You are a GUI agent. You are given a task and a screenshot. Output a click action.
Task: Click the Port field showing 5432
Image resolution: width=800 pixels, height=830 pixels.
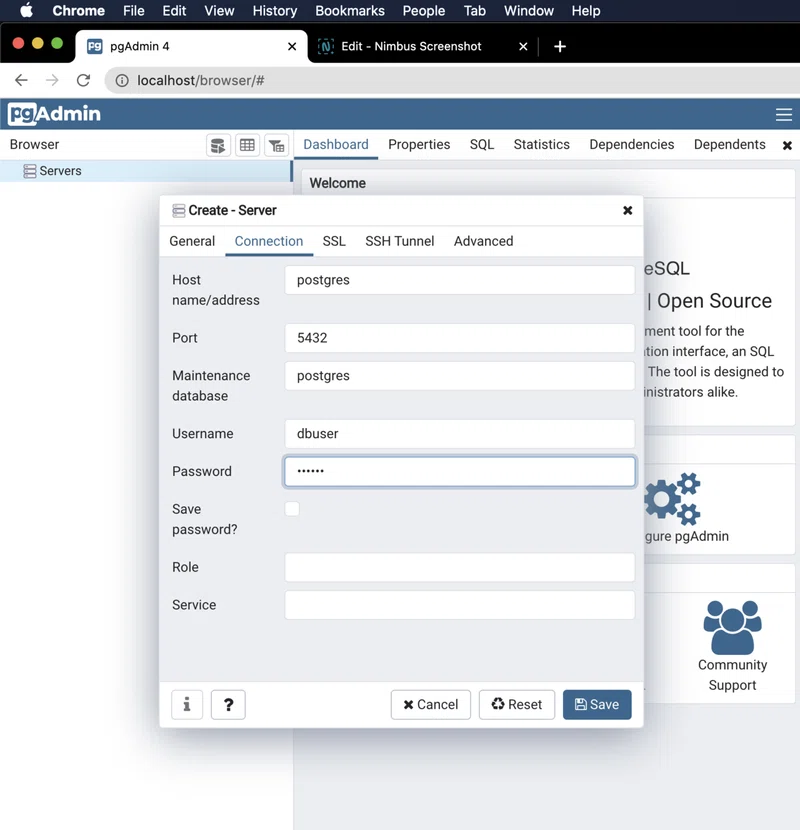(460, 338)
